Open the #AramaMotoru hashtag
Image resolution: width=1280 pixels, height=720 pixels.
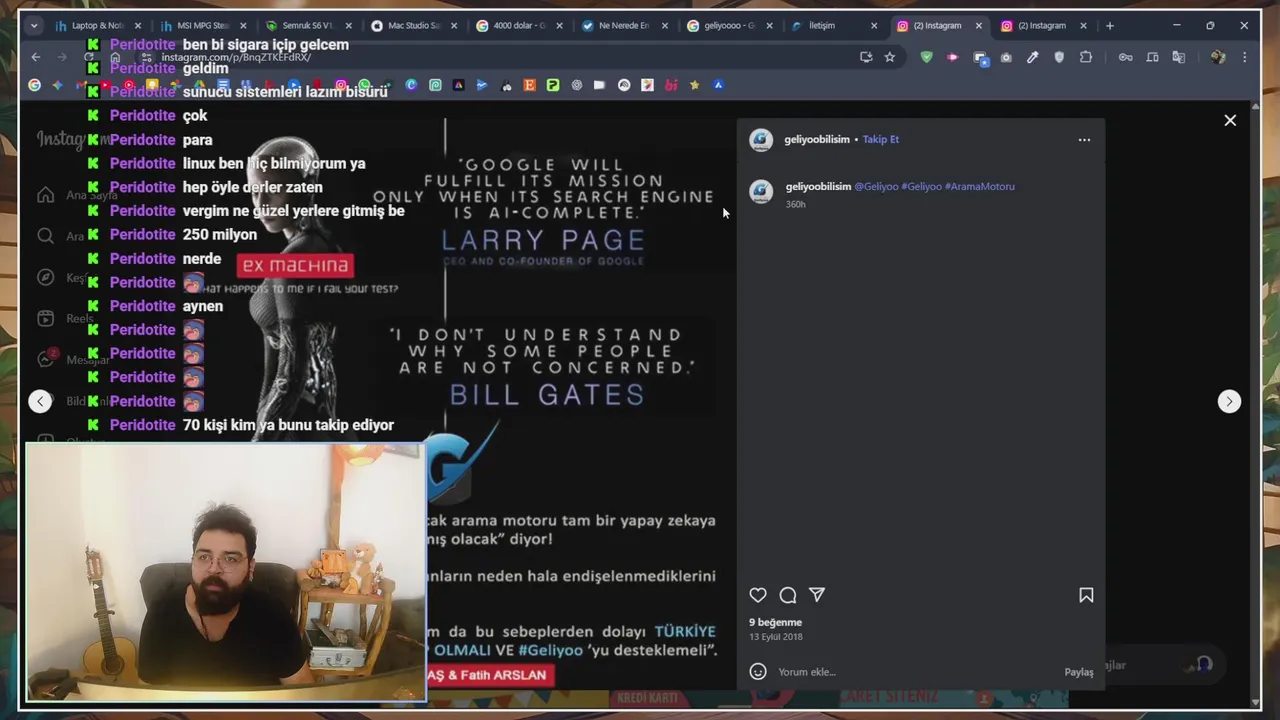[980, 186]
